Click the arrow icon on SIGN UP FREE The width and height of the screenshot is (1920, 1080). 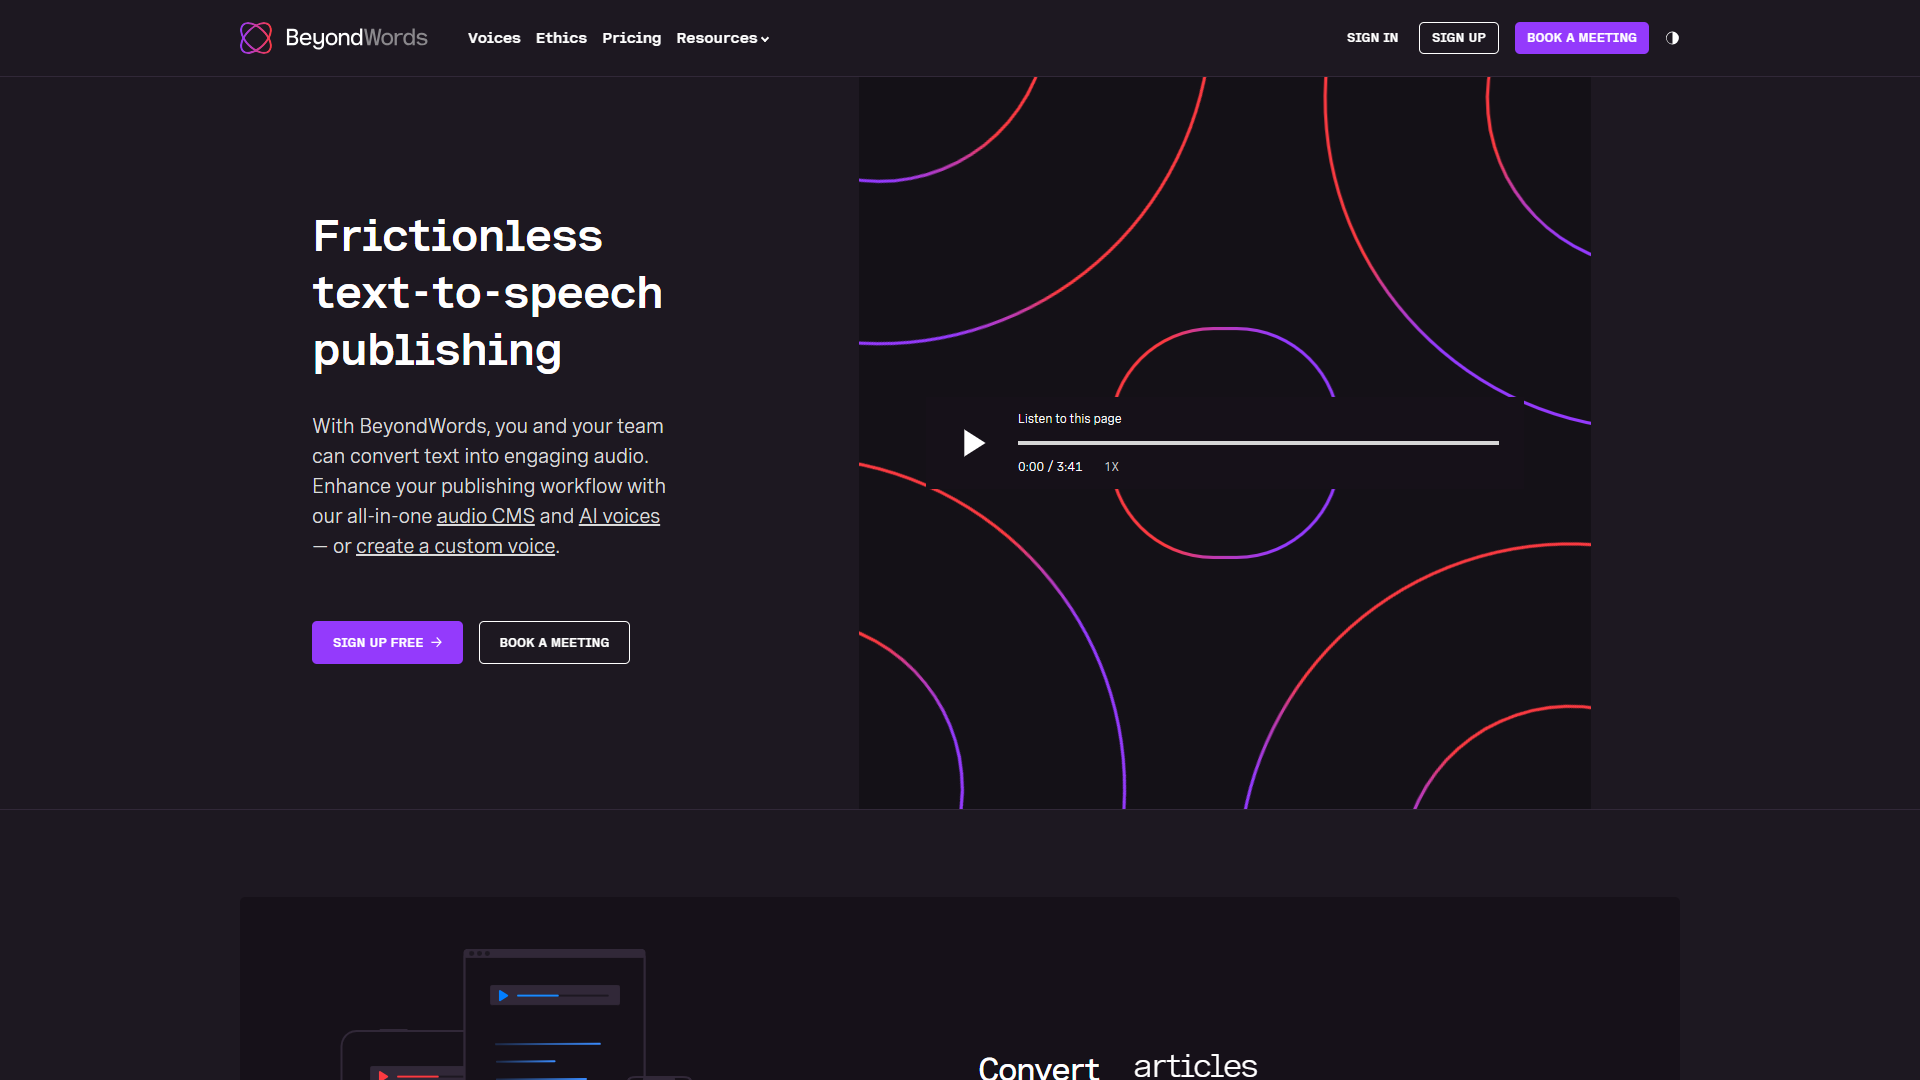pyautogui.click(x=437, y=643)
